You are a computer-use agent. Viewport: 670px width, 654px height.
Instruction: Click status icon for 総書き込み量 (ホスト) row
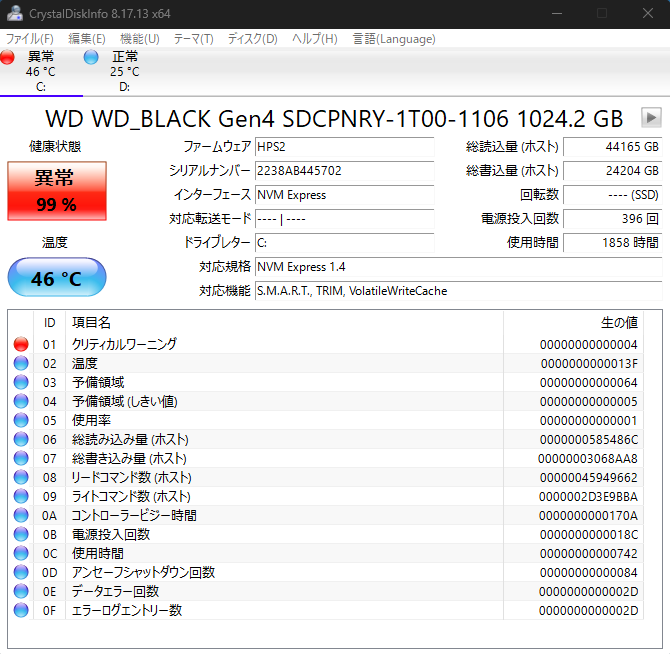21,458
